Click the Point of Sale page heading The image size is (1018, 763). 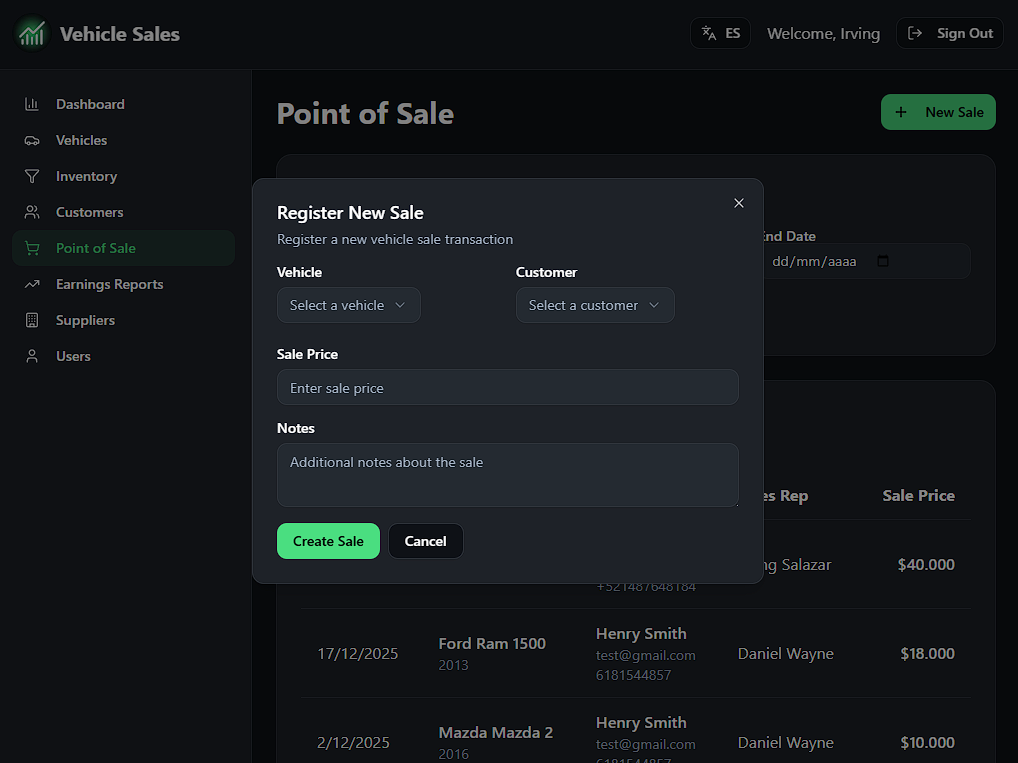(x=365, y=113)
